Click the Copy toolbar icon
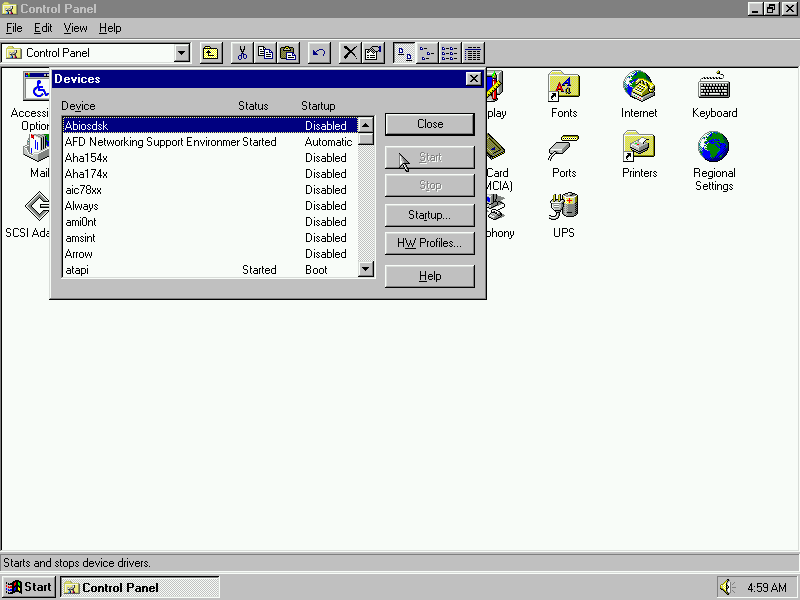The height and width of the screenshot is (600, 800). tap(265, 53)
